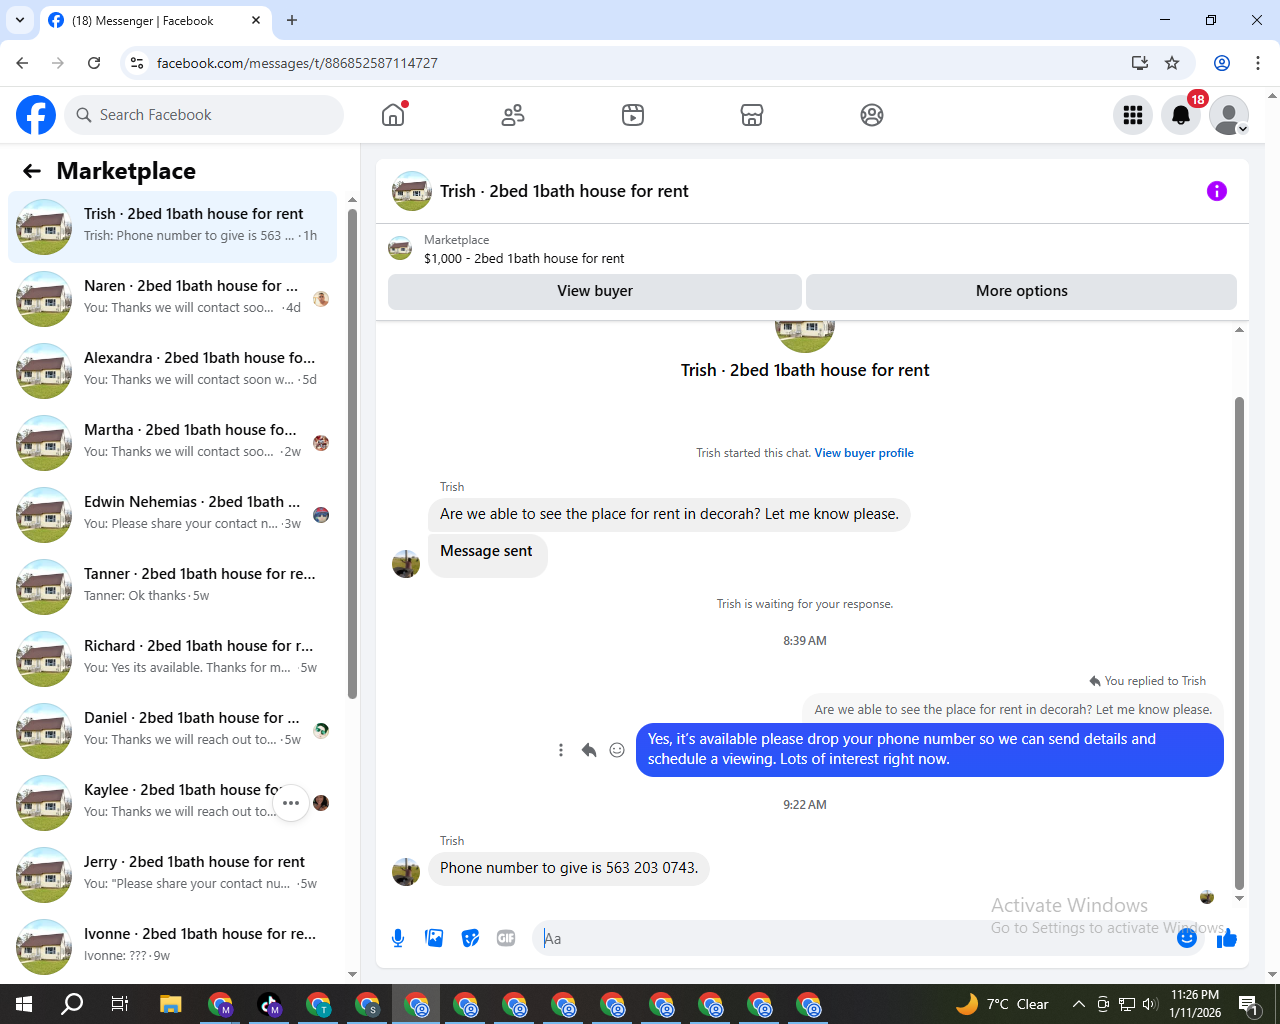Click the listing thumbnail in chat header

(412, 191)
